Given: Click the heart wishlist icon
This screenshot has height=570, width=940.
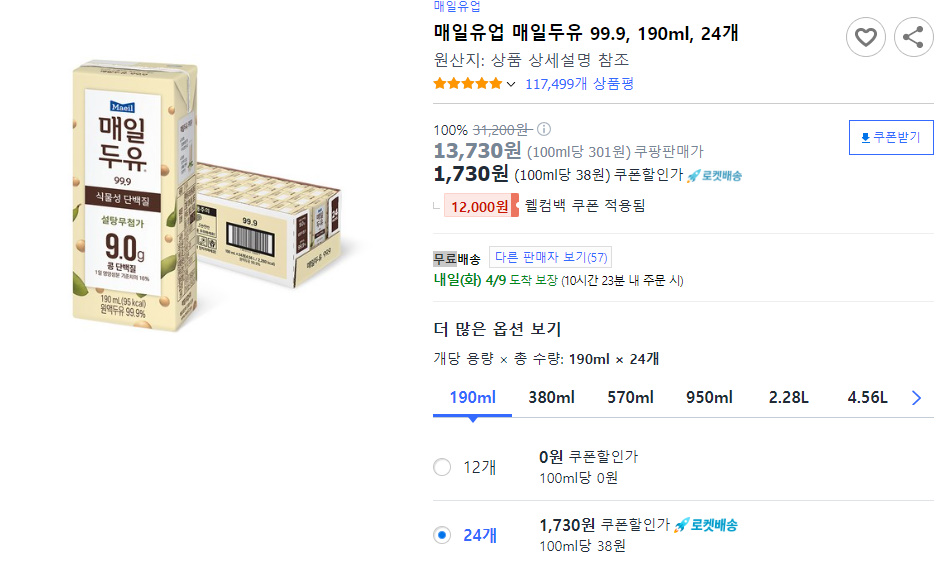Looking at the screenshot, I should tap(865, 37).
